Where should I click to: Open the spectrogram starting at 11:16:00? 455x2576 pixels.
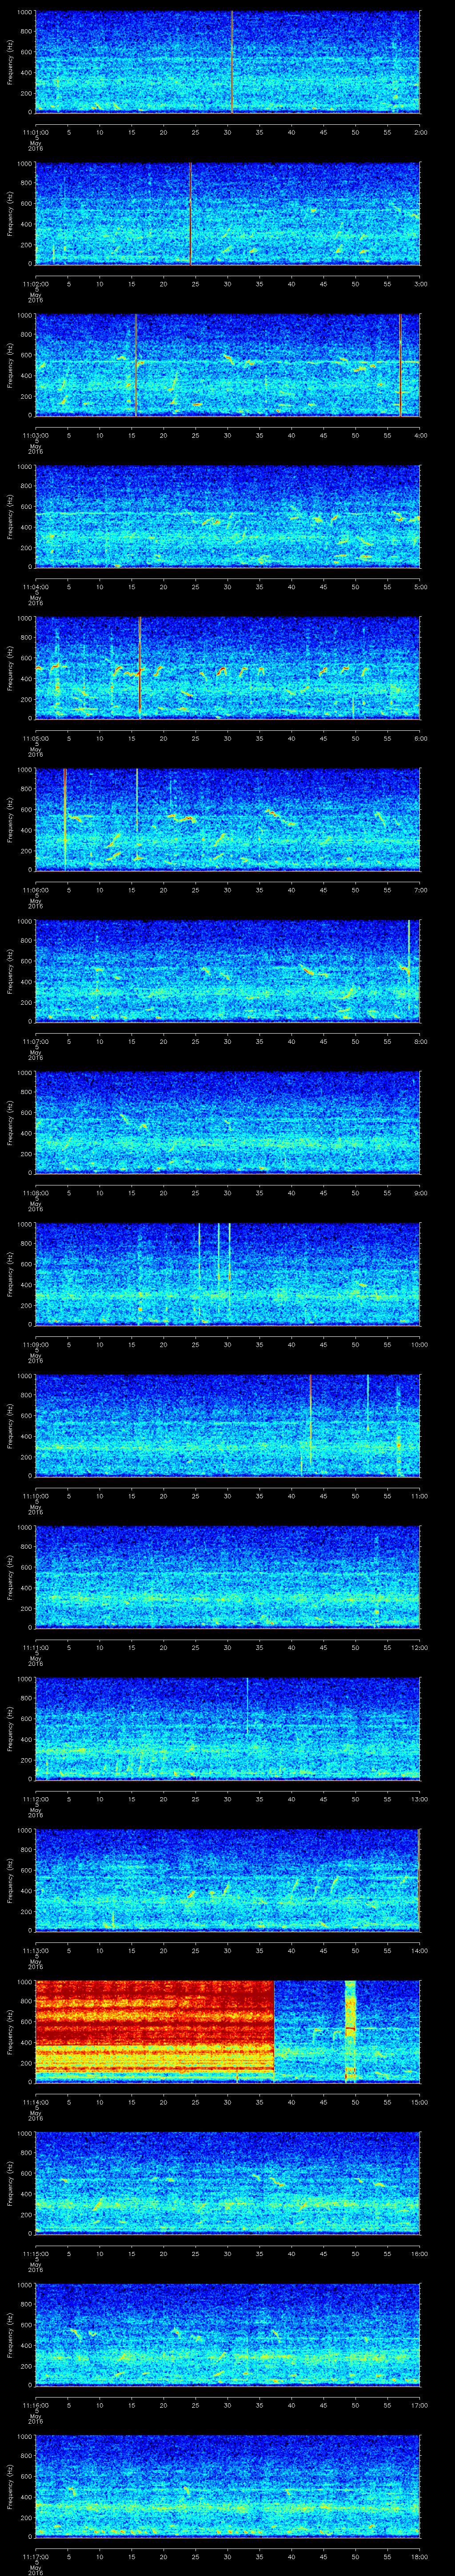[x=228, y=2334]
